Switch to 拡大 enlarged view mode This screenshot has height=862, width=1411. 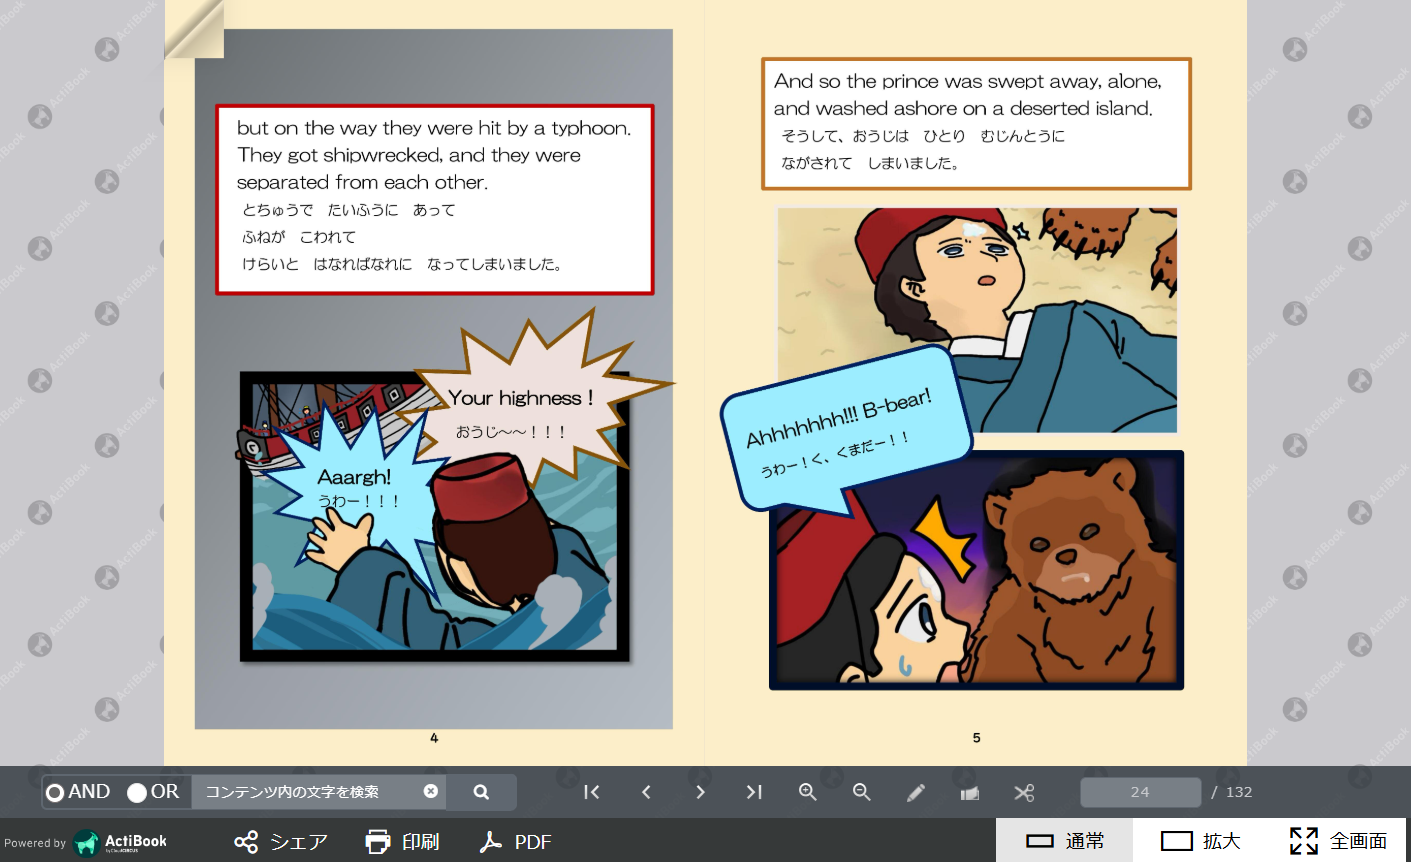1200,841
